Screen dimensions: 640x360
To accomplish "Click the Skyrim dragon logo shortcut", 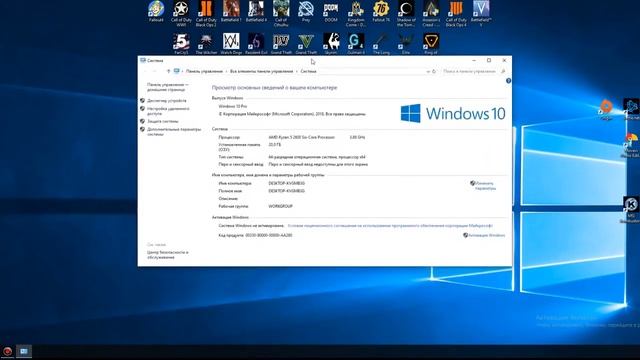I will (x=331, y=42).
